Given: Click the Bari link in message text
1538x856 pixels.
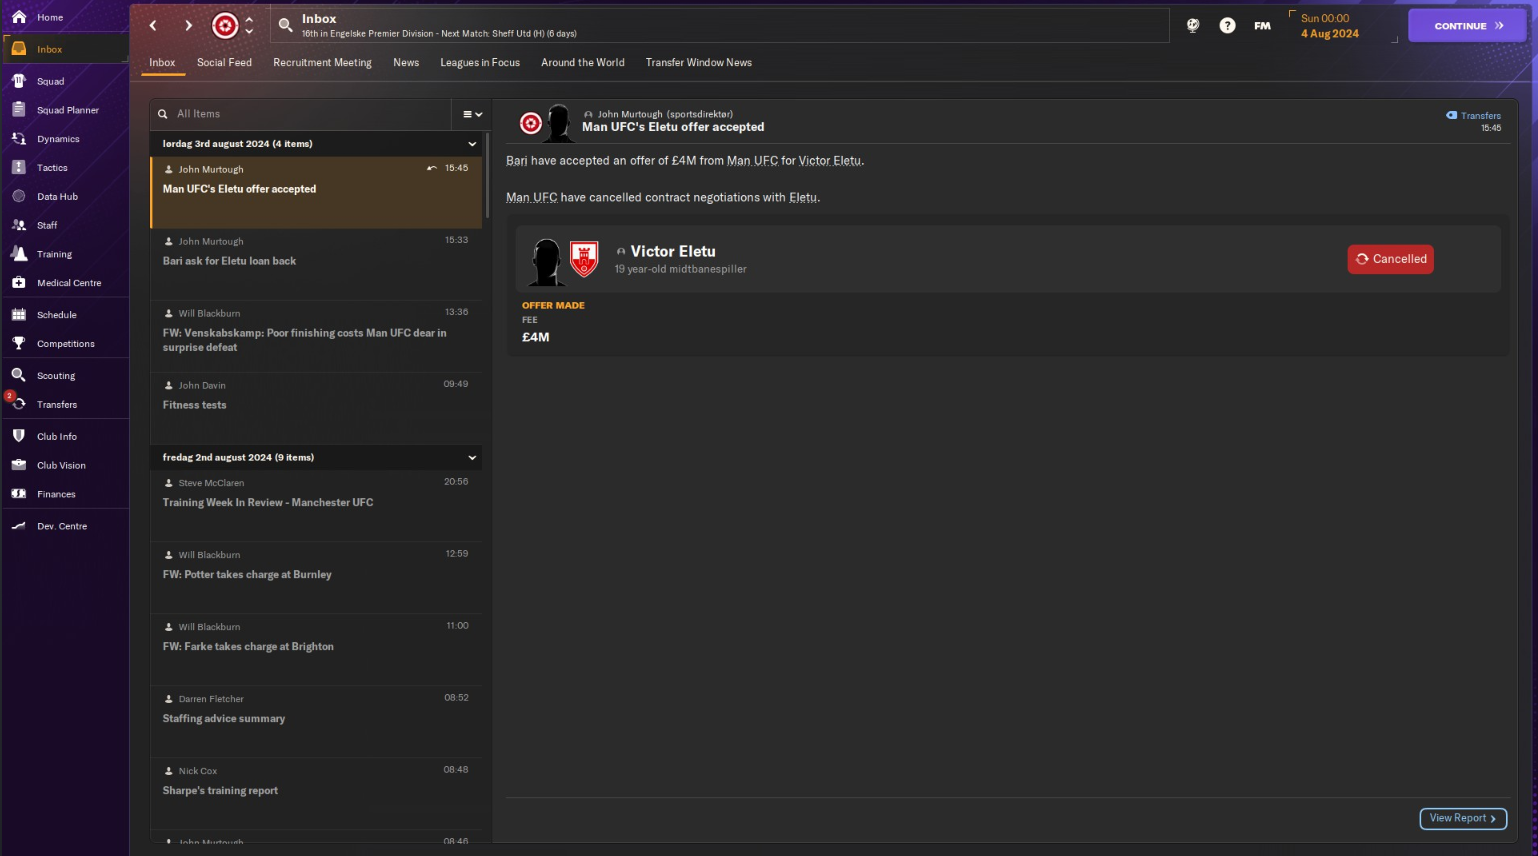Looking at the screenshot, I should (x=516, y=161).
